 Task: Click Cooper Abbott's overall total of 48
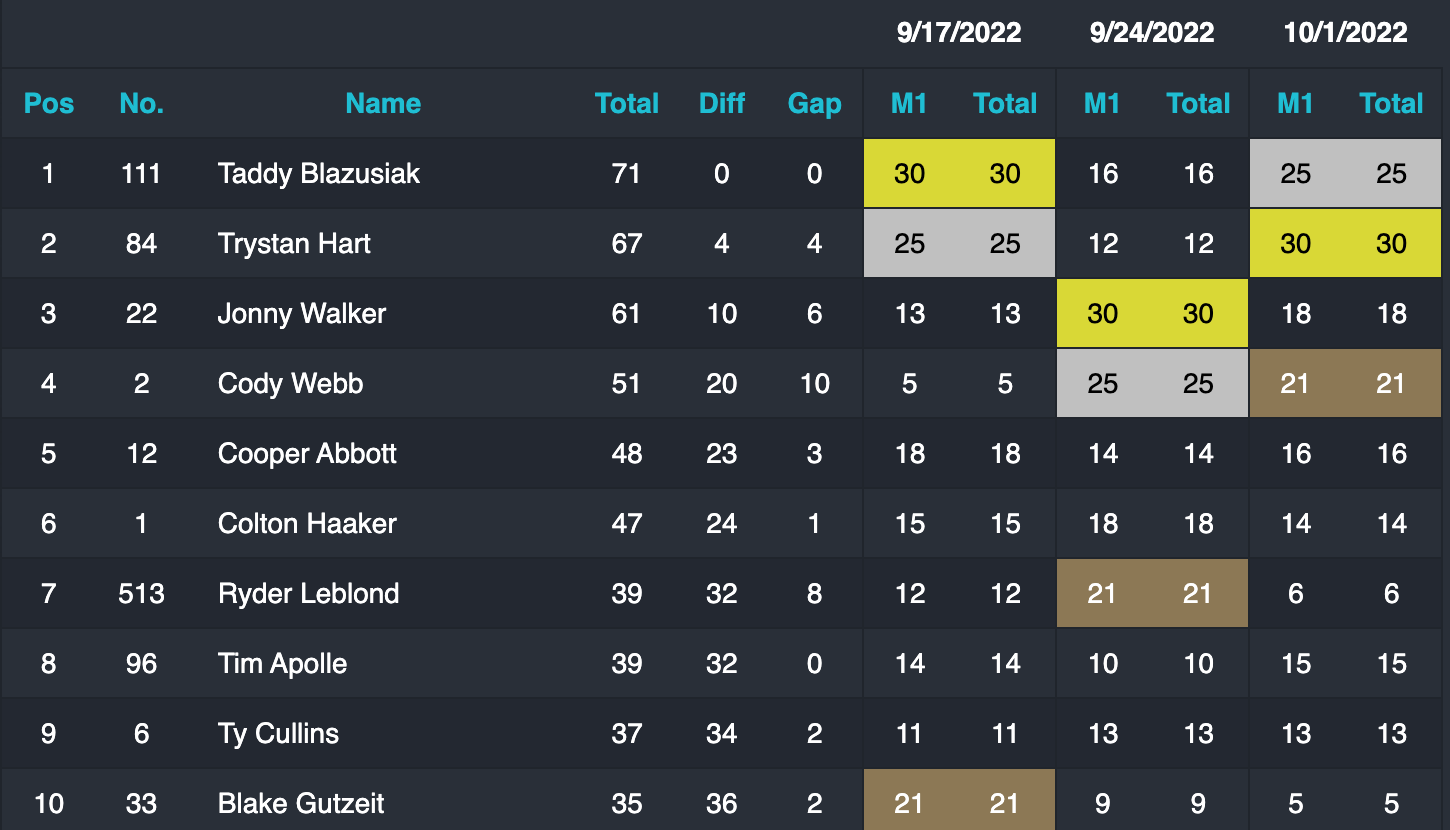[x=627, y=453]
